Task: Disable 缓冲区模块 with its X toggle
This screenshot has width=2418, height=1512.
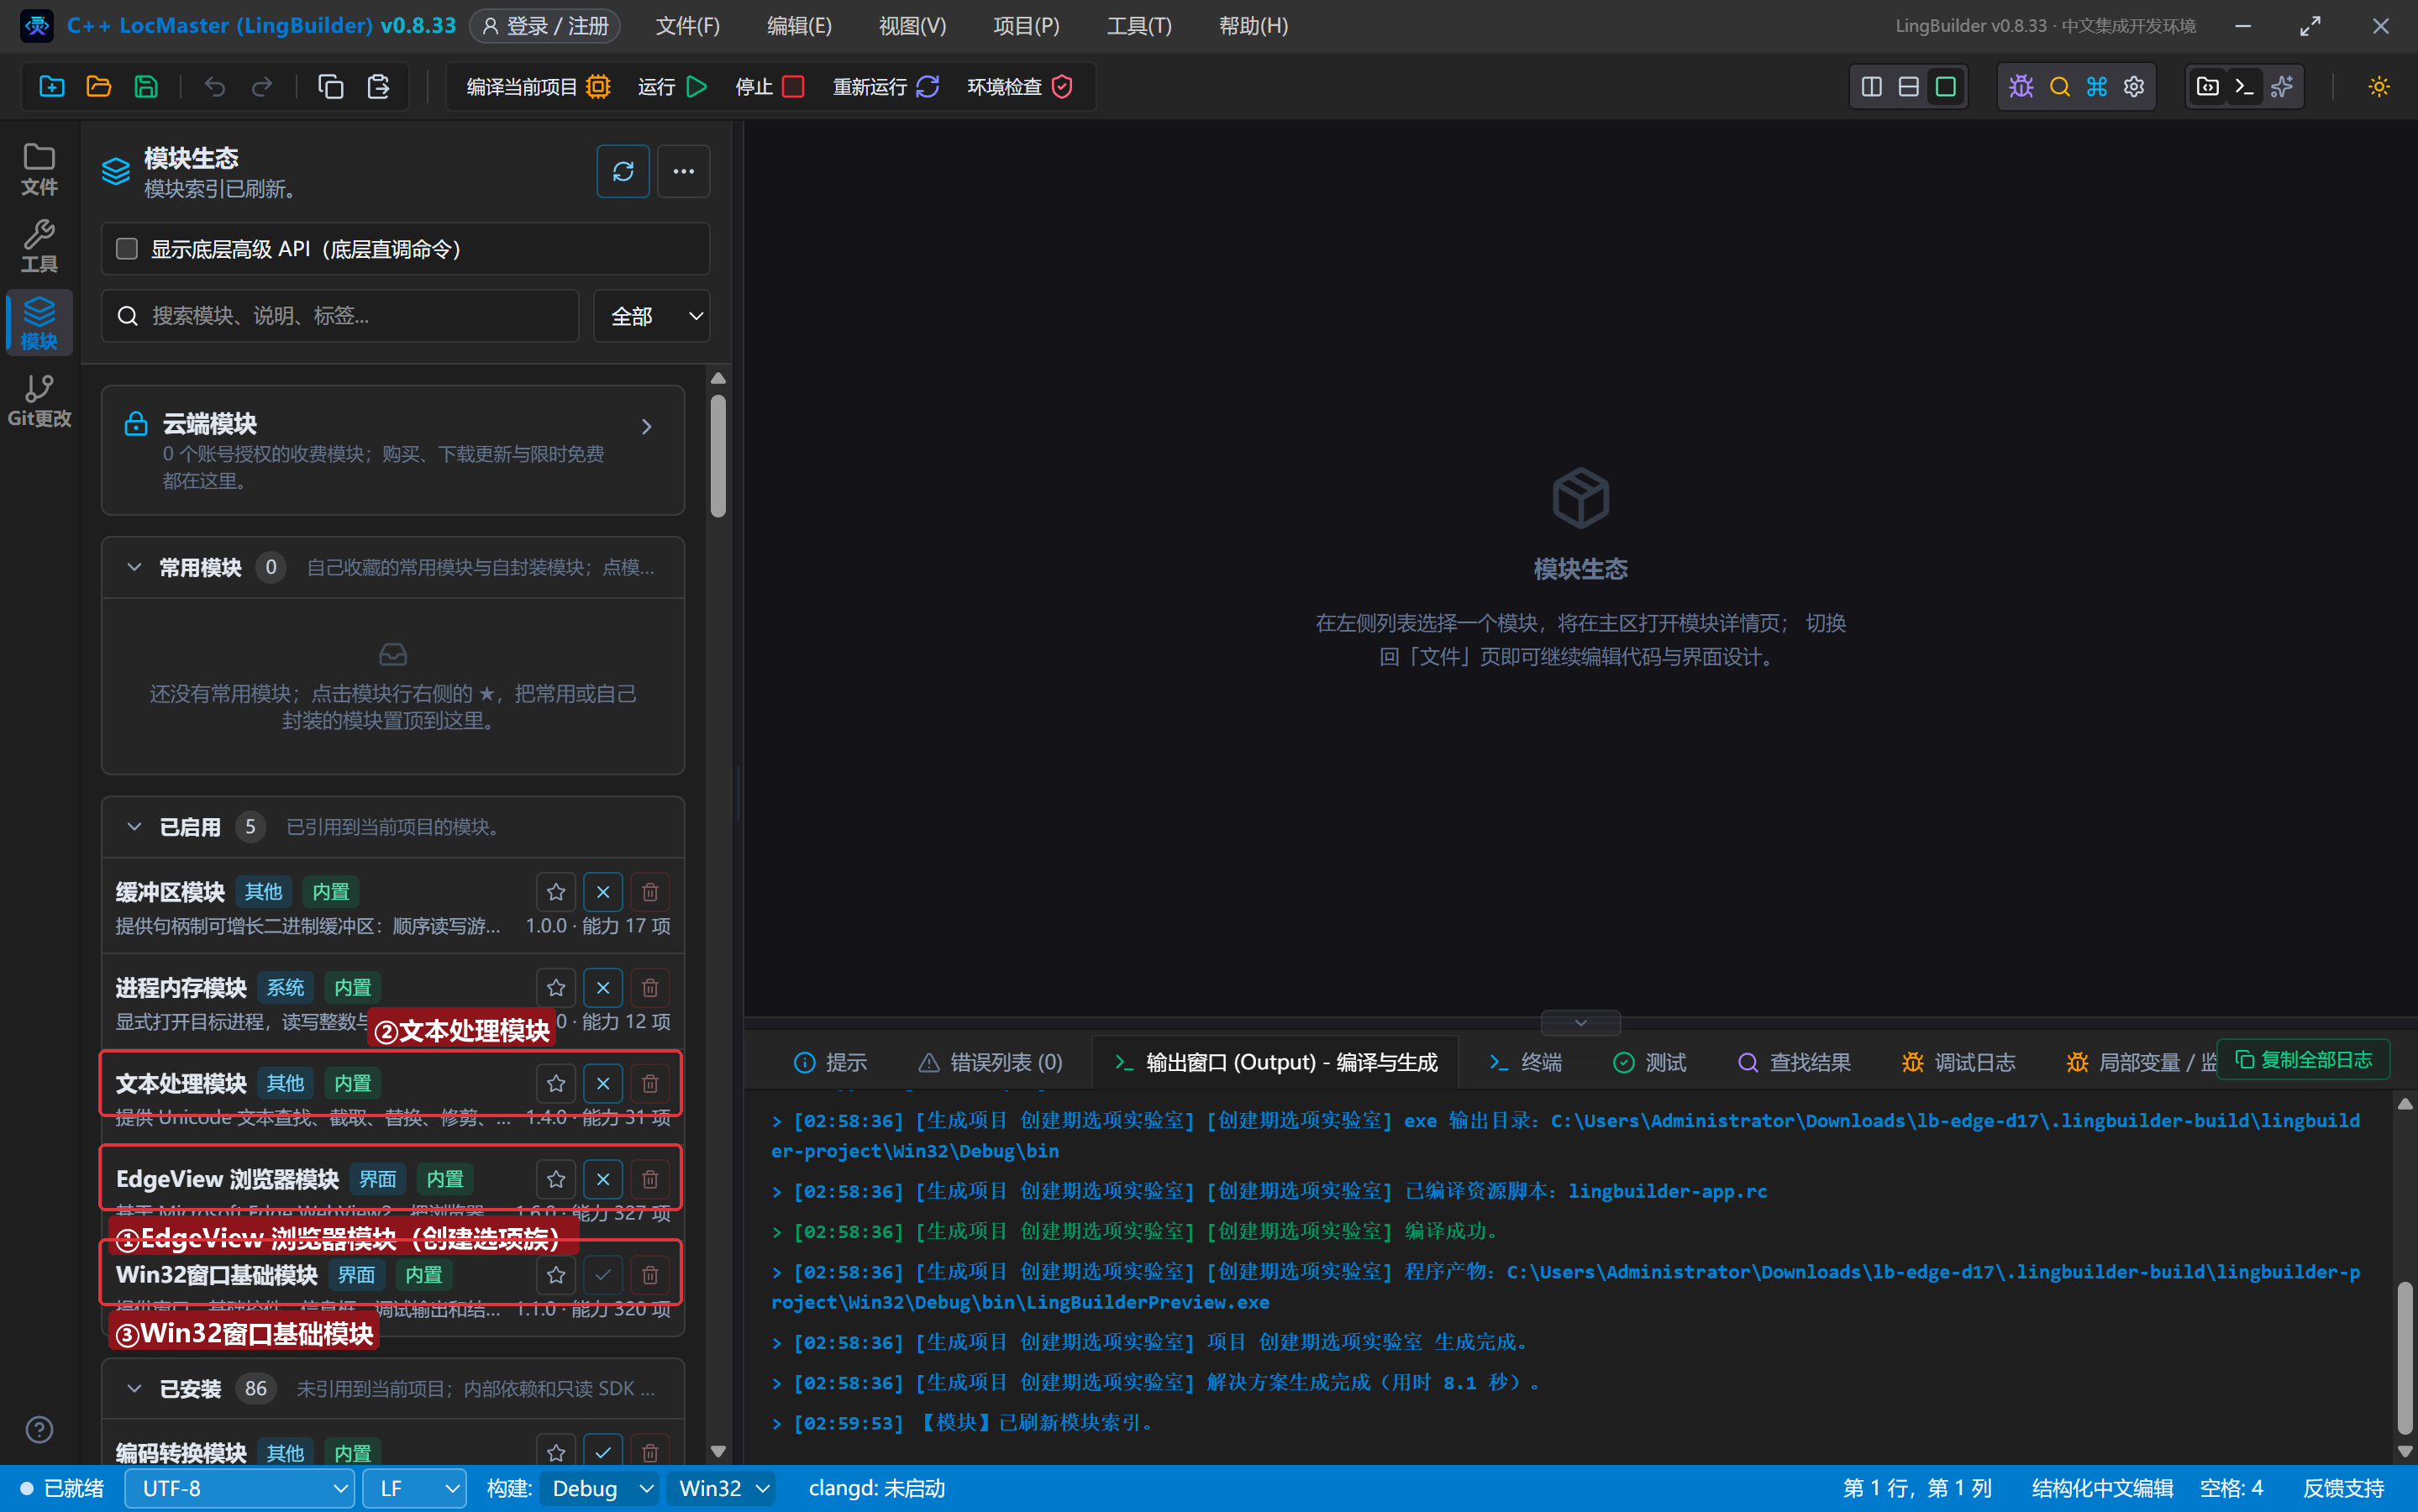Action: 603,892
